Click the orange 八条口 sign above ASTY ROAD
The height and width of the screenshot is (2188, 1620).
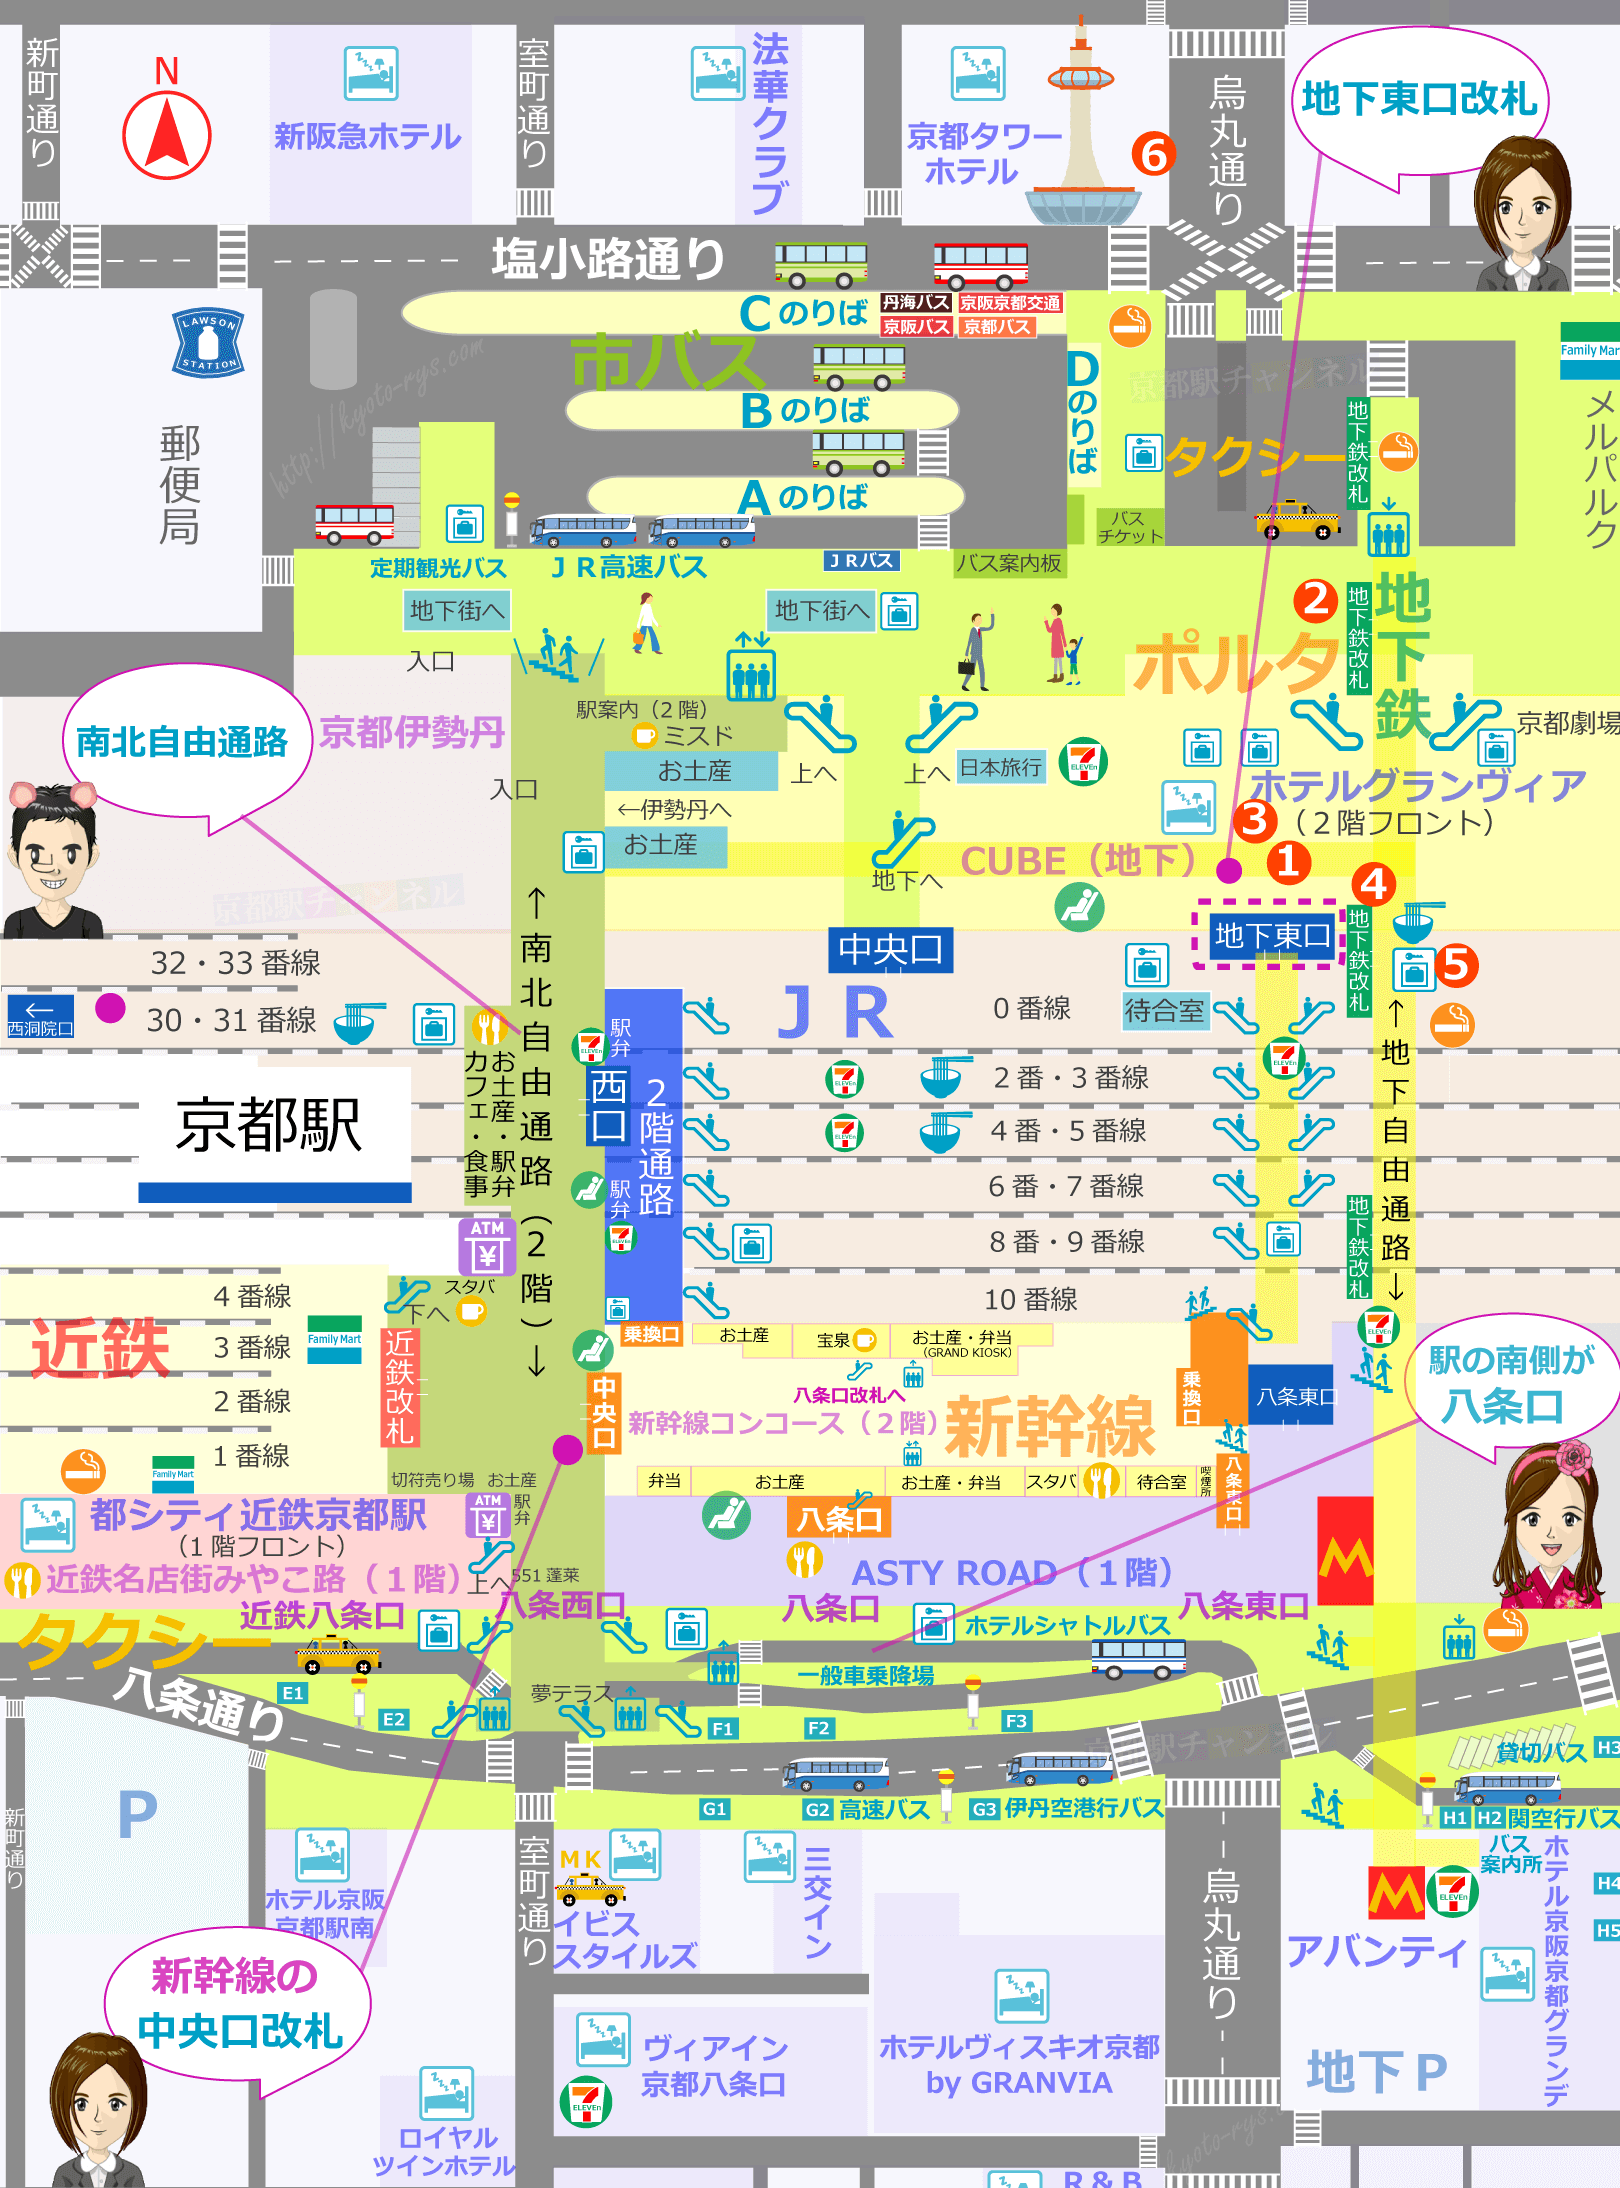tap(838, 1519)
